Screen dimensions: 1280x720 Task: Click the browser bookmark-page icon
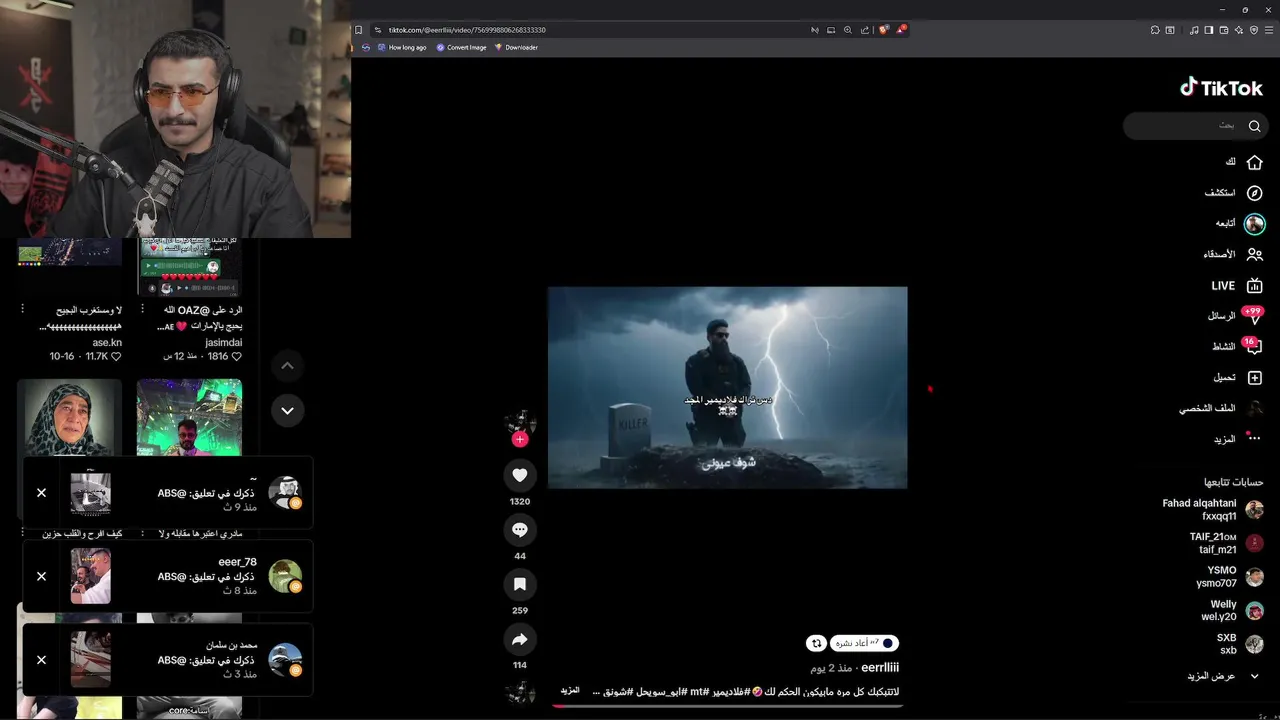pos(359,30)
